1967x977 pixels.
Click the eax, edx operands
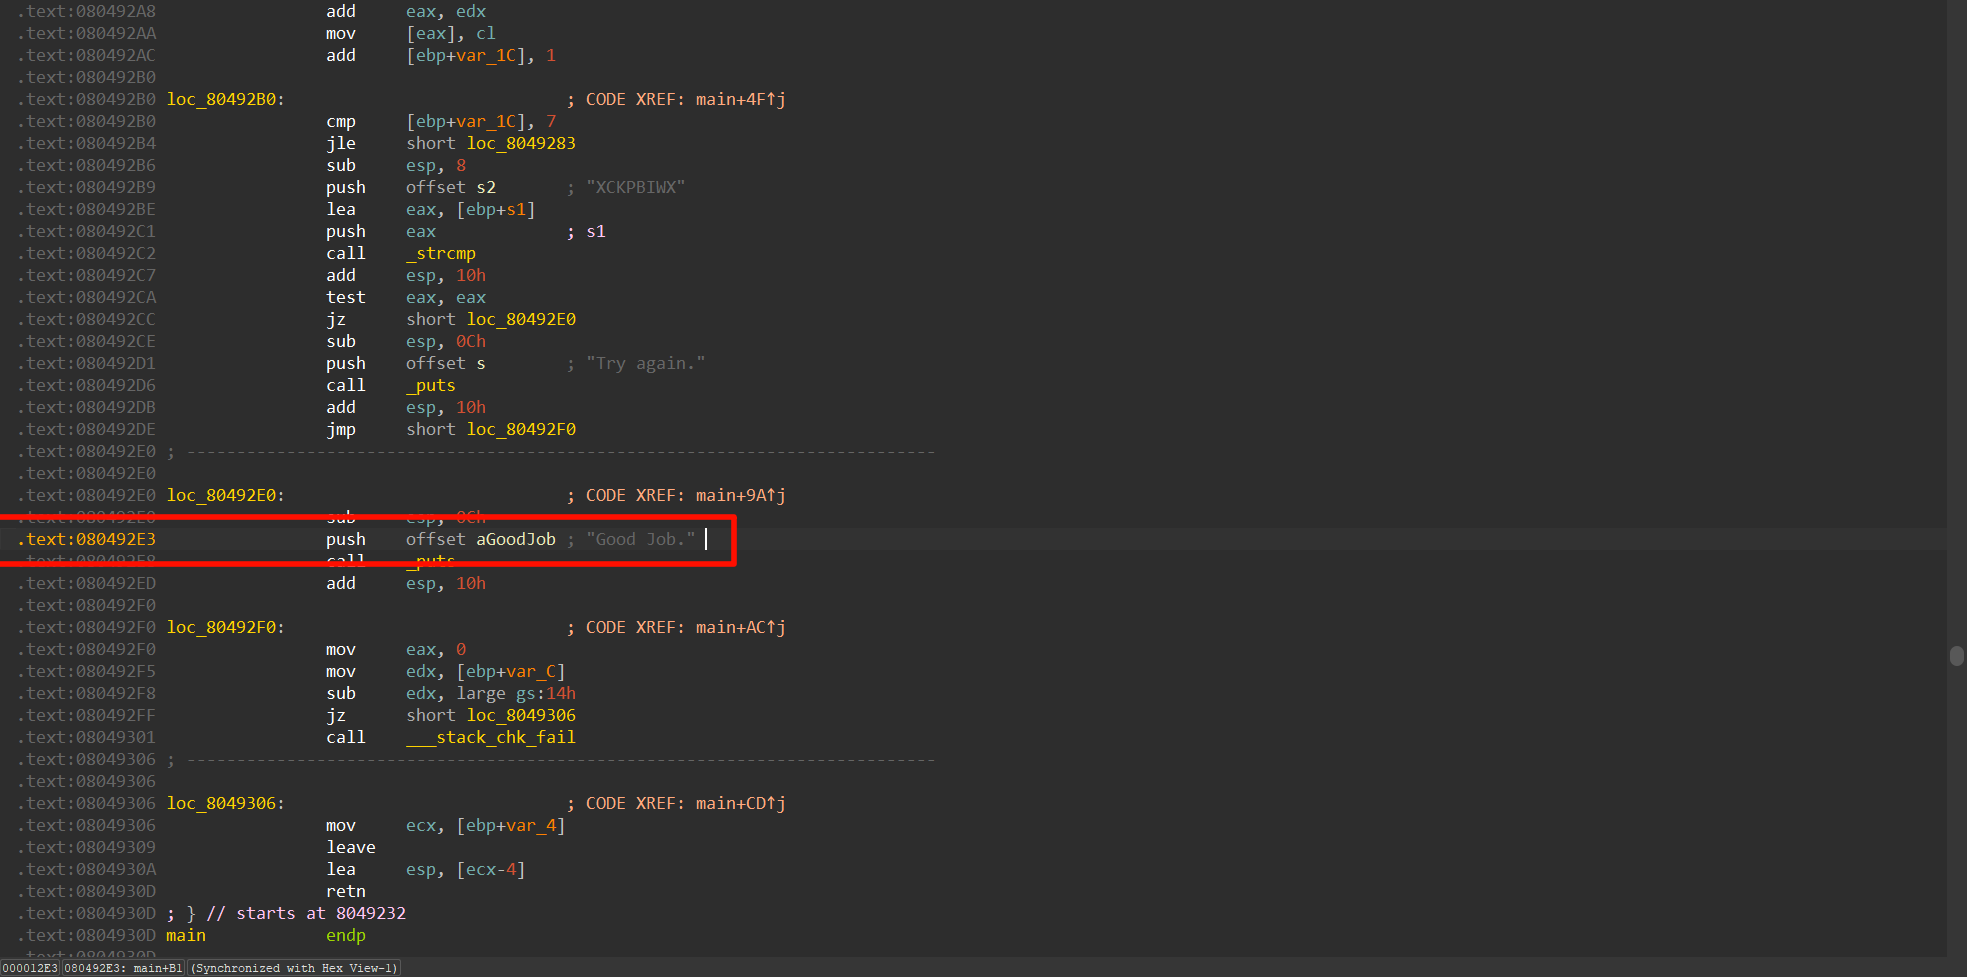coord(446,11)
